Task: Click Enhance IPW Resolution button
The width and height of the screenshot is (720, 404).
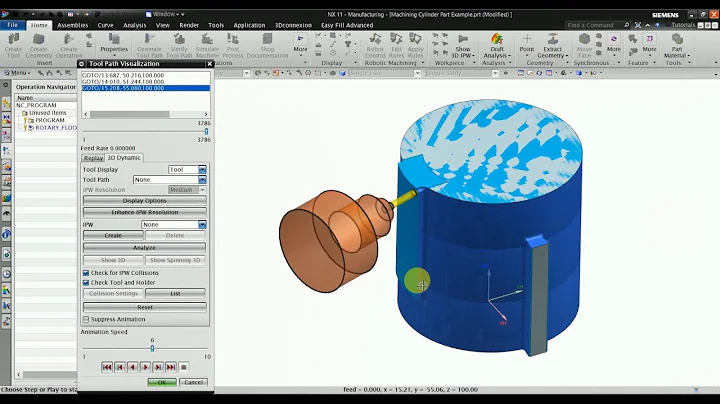Action: coord(145,212)
